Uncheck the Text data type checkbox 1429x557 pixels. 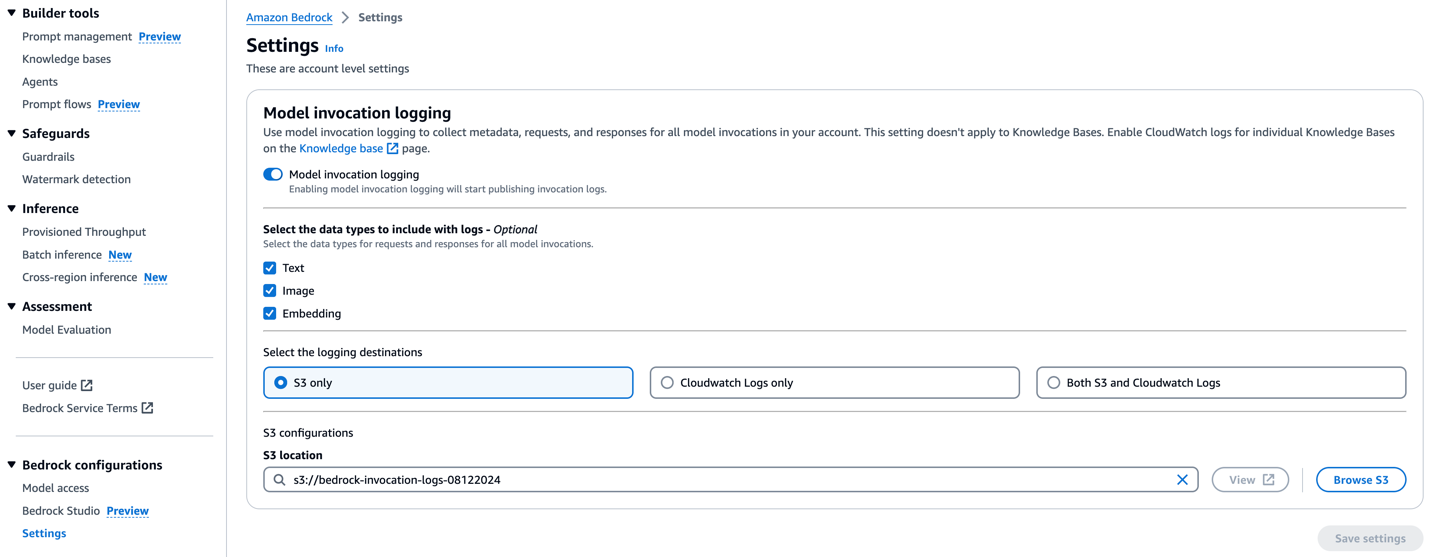point(270,268)
